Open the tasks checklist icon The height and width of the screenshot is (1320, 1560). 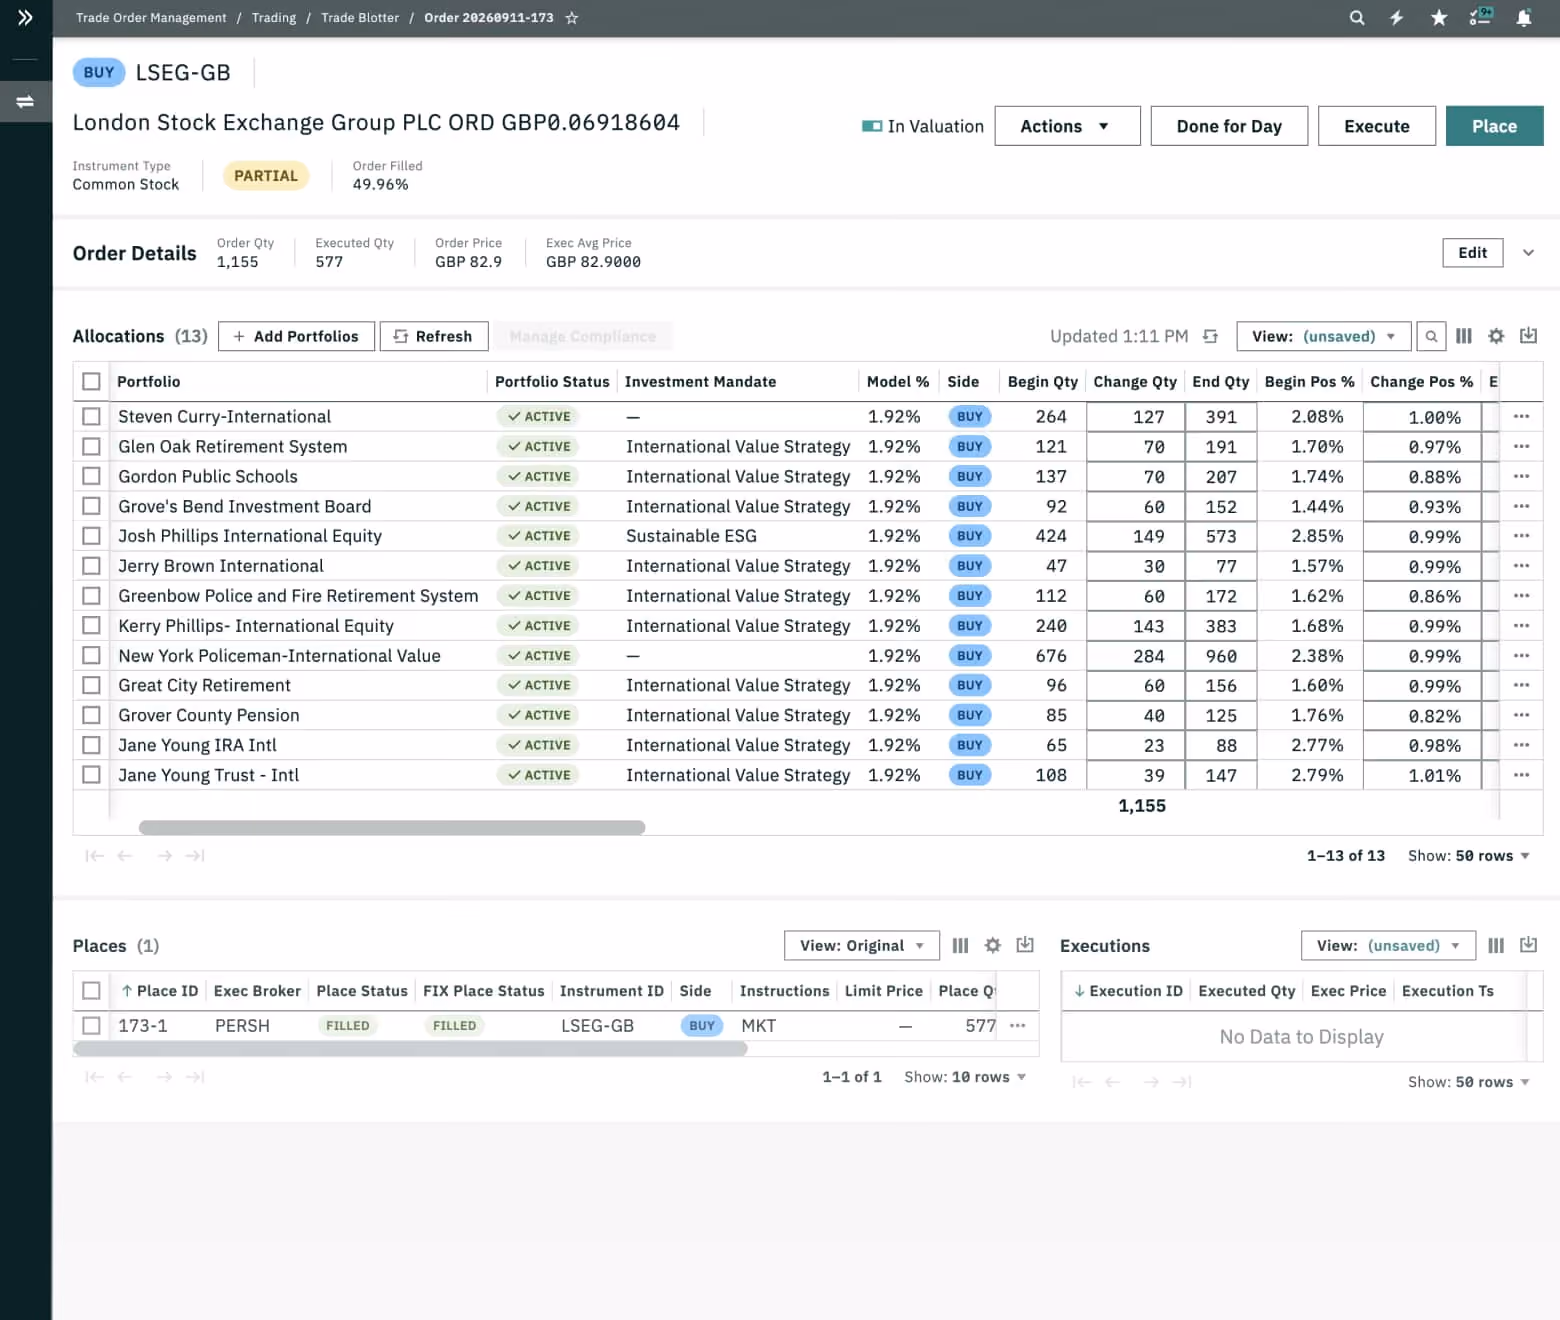(x=1481, y=16)
